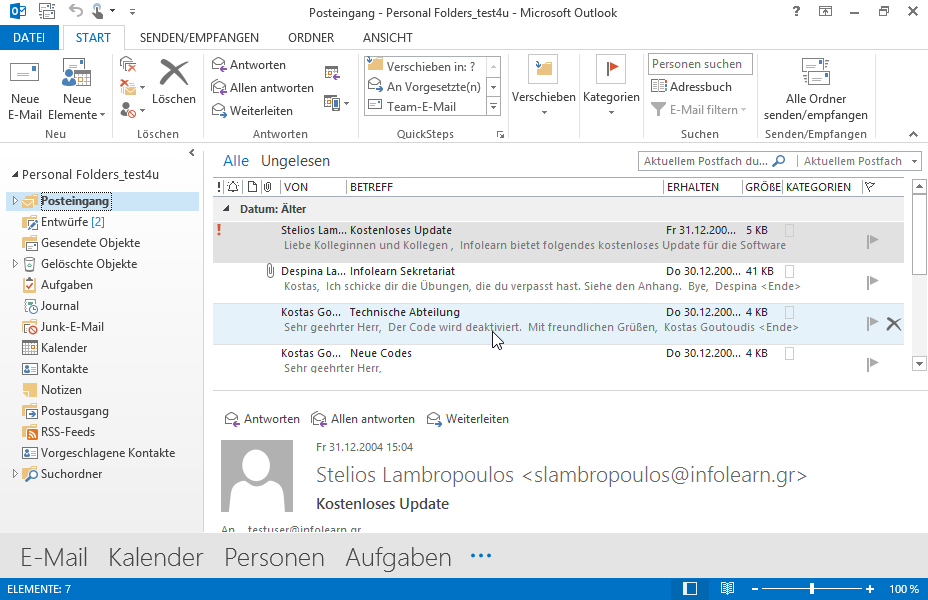The image size is (928, 600).
Task: Expand the Gelöschte Objekte folder
Action: coord(15,264)
